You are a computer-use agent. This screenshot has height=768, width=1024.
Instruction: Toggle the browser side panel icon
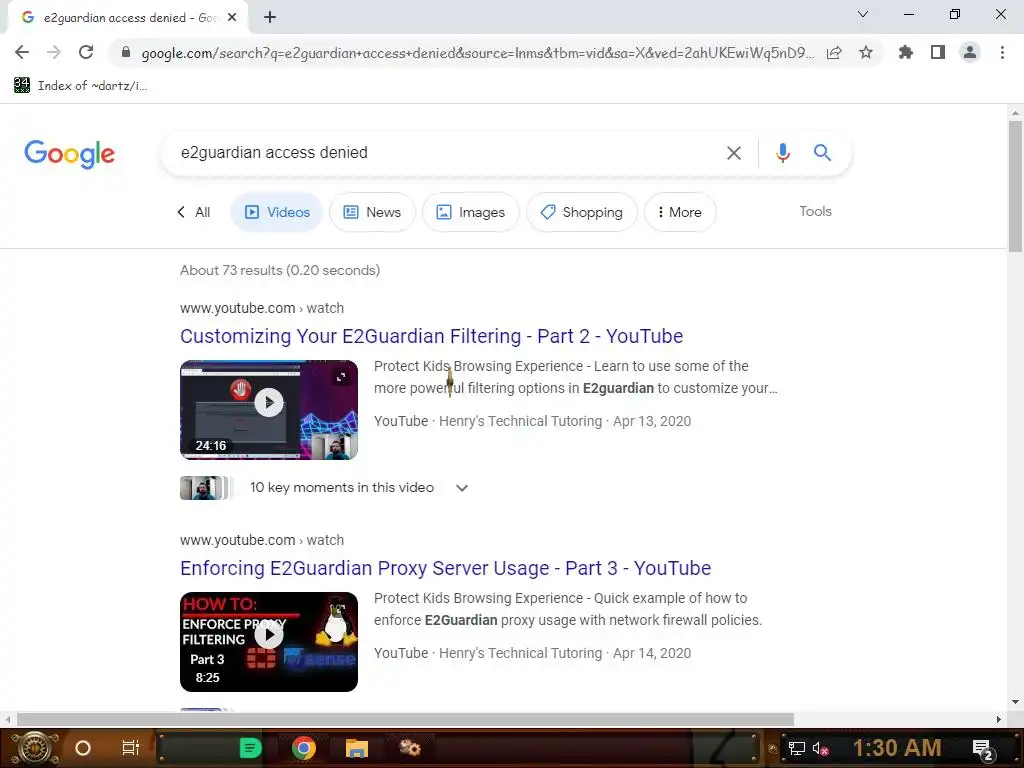click(938, 52)
